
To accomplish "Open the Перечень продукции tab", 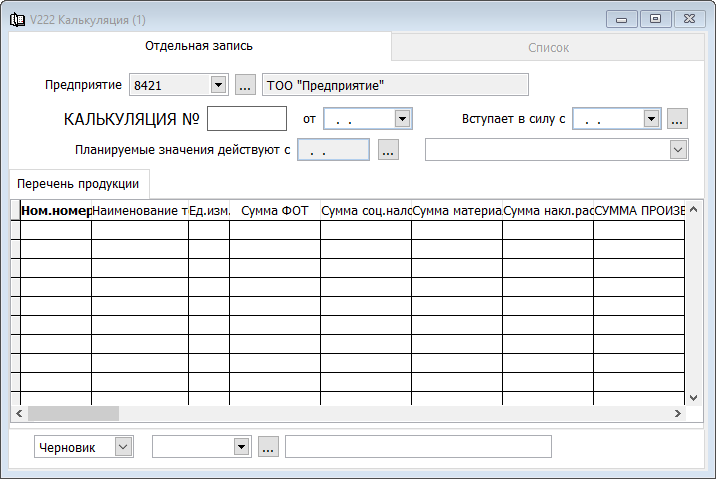I will [78, 184].
